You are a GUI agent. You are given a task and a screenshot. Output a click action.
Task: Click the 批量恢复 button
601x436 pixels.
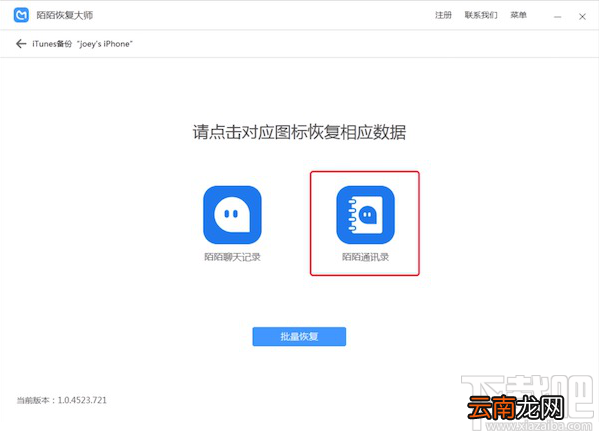(x=299, y=336)
